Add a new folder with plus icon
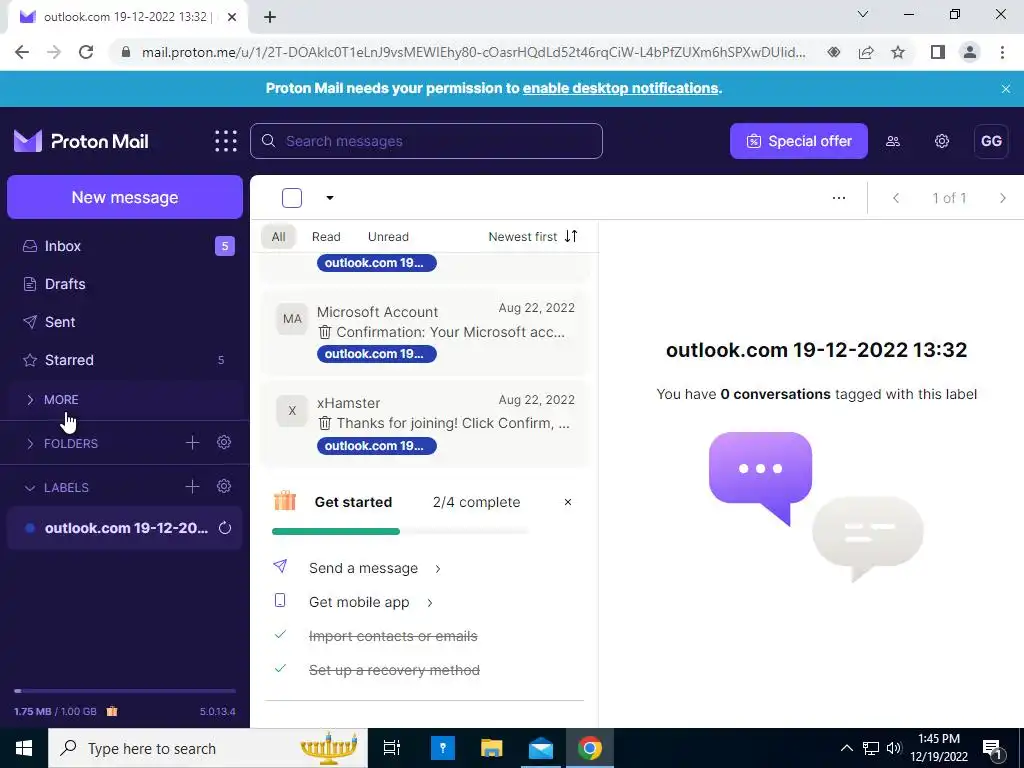 (192, 443)
